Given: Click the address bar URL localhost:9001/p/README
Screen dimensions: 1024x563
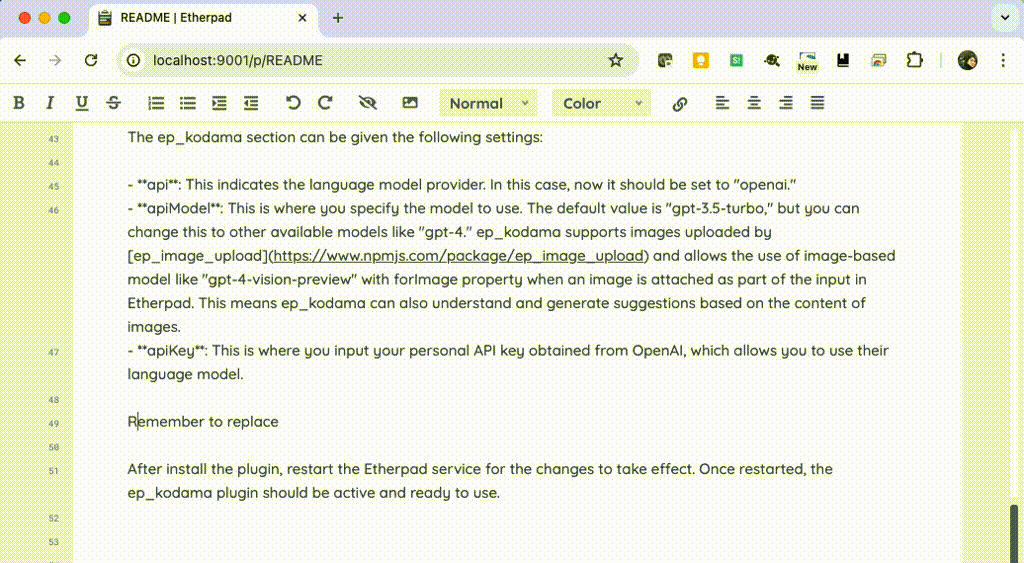Looking at the screenshot, I should 238,60.
